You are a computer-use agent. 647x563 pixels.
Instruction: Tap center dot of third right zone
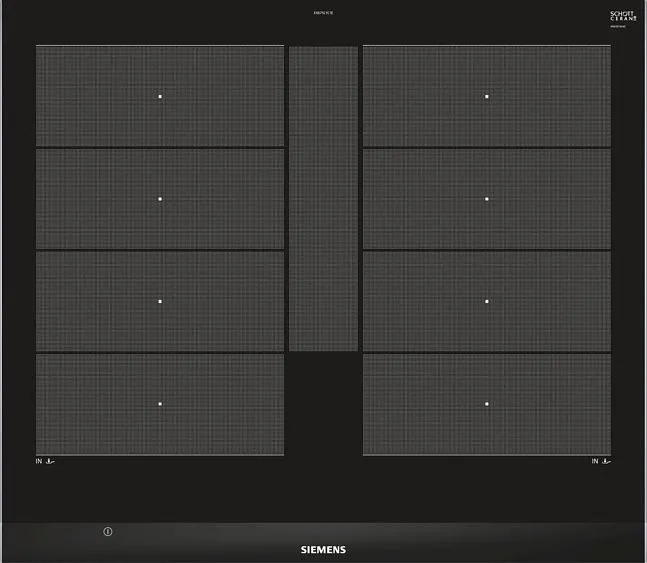(487, 301)
